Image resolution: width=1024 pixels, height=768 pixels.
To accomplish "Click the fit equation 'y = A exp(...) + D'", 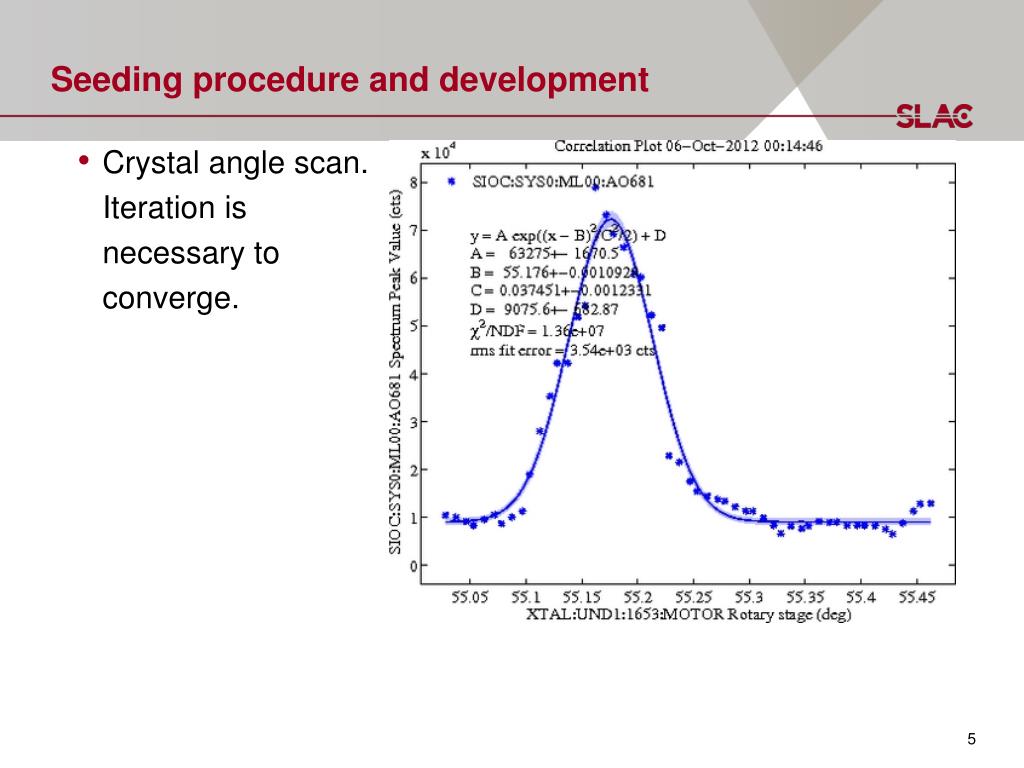I will click(x=568, y=234).
